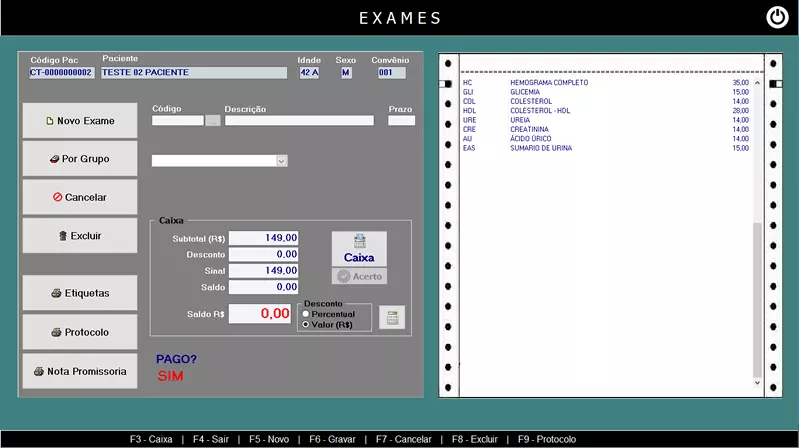This screenshot has height=448, width=799.
Task: Select the HEMOGRAMA COMPLETO exam row
Action: pos(549,83)
